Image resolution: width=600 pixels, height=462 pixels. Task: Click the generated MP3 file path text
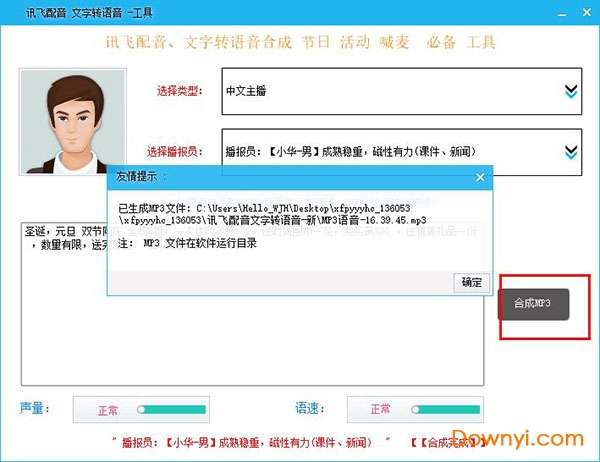(272, 214)
